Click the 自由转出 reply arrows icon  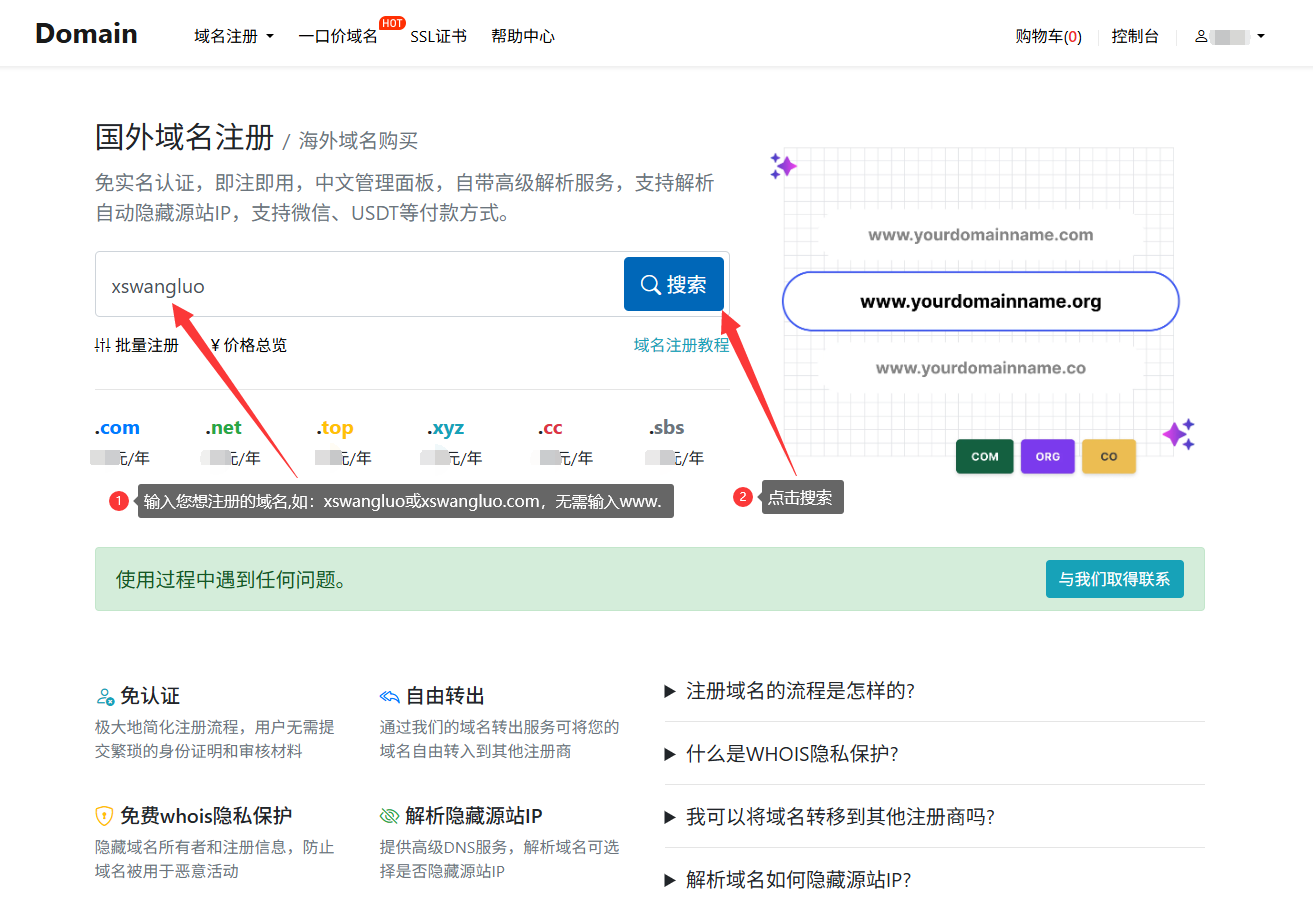click(x=389, y=697)
